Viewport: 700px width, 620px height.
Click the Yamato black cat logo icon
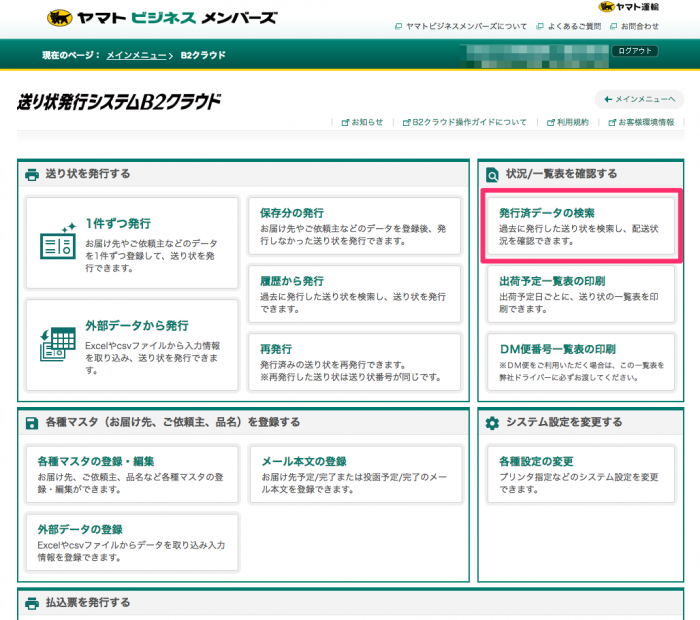tap(59, 18)
